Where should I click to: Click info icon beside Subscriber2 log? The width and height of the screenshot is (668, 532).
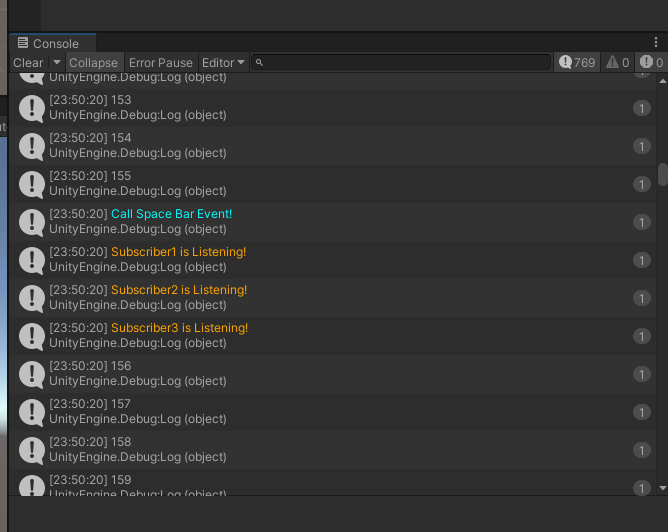click(x=32, y=298)
